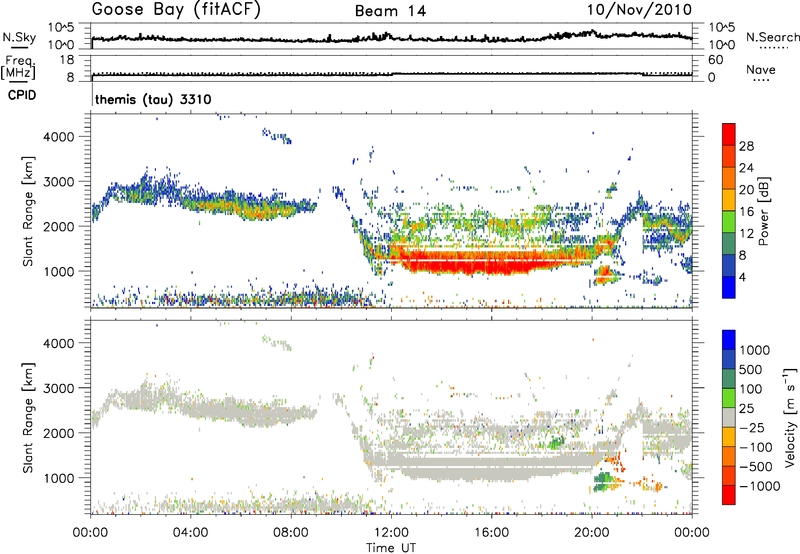Click the 'N.Sky' axis label
The height and width of the screenshot is (554, 800).
pos(19,38)
